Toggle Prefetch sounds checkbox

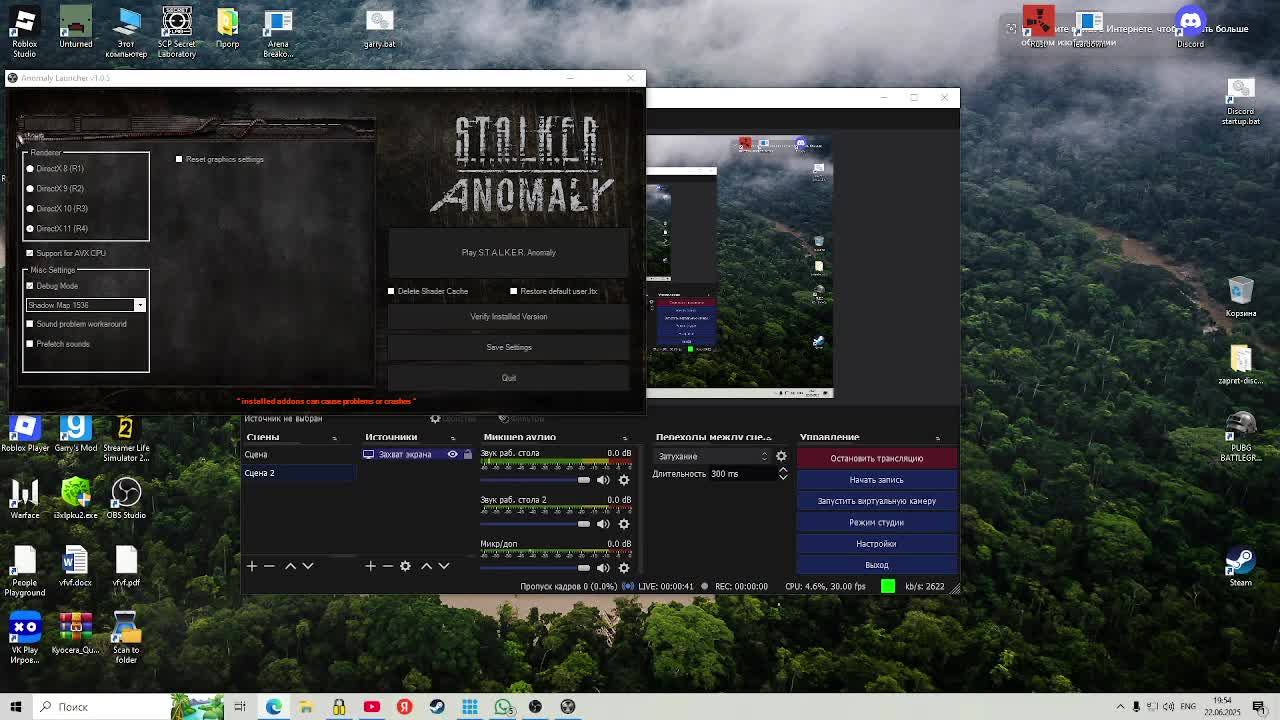coord(30,344)
